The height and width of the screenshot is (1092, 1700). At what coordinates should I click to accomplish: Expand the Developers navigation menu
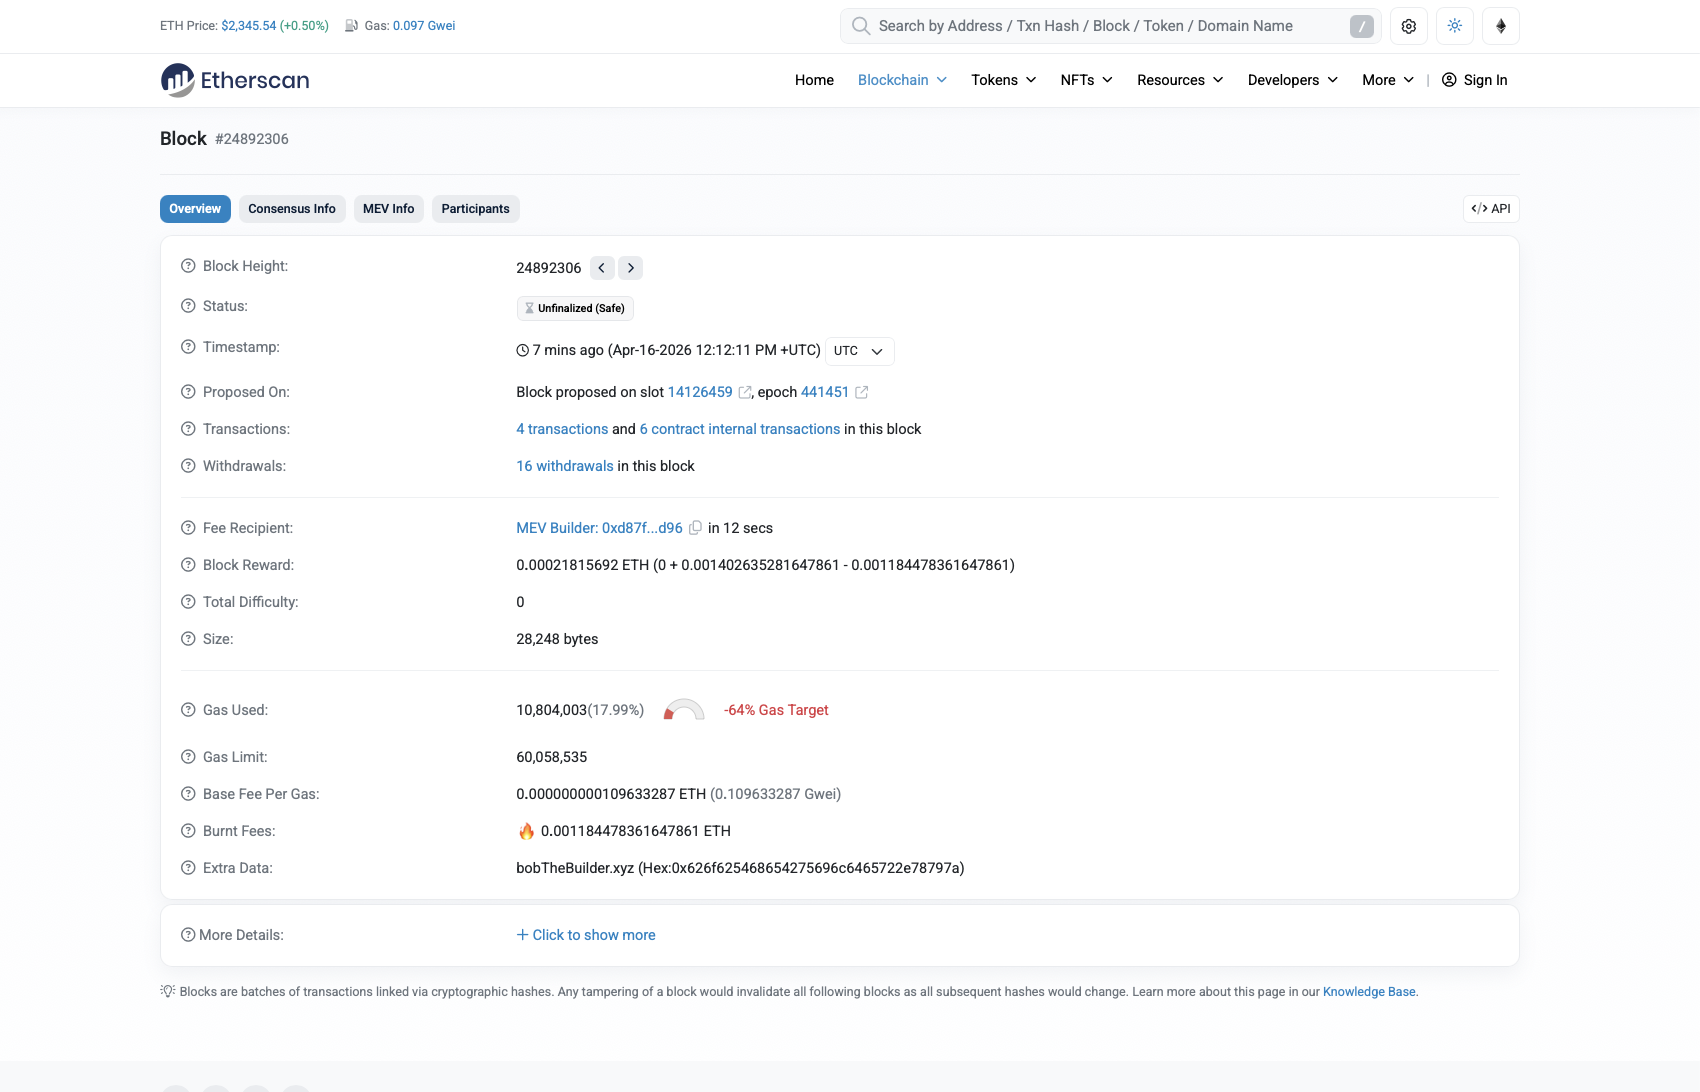tap(1292, 80)
